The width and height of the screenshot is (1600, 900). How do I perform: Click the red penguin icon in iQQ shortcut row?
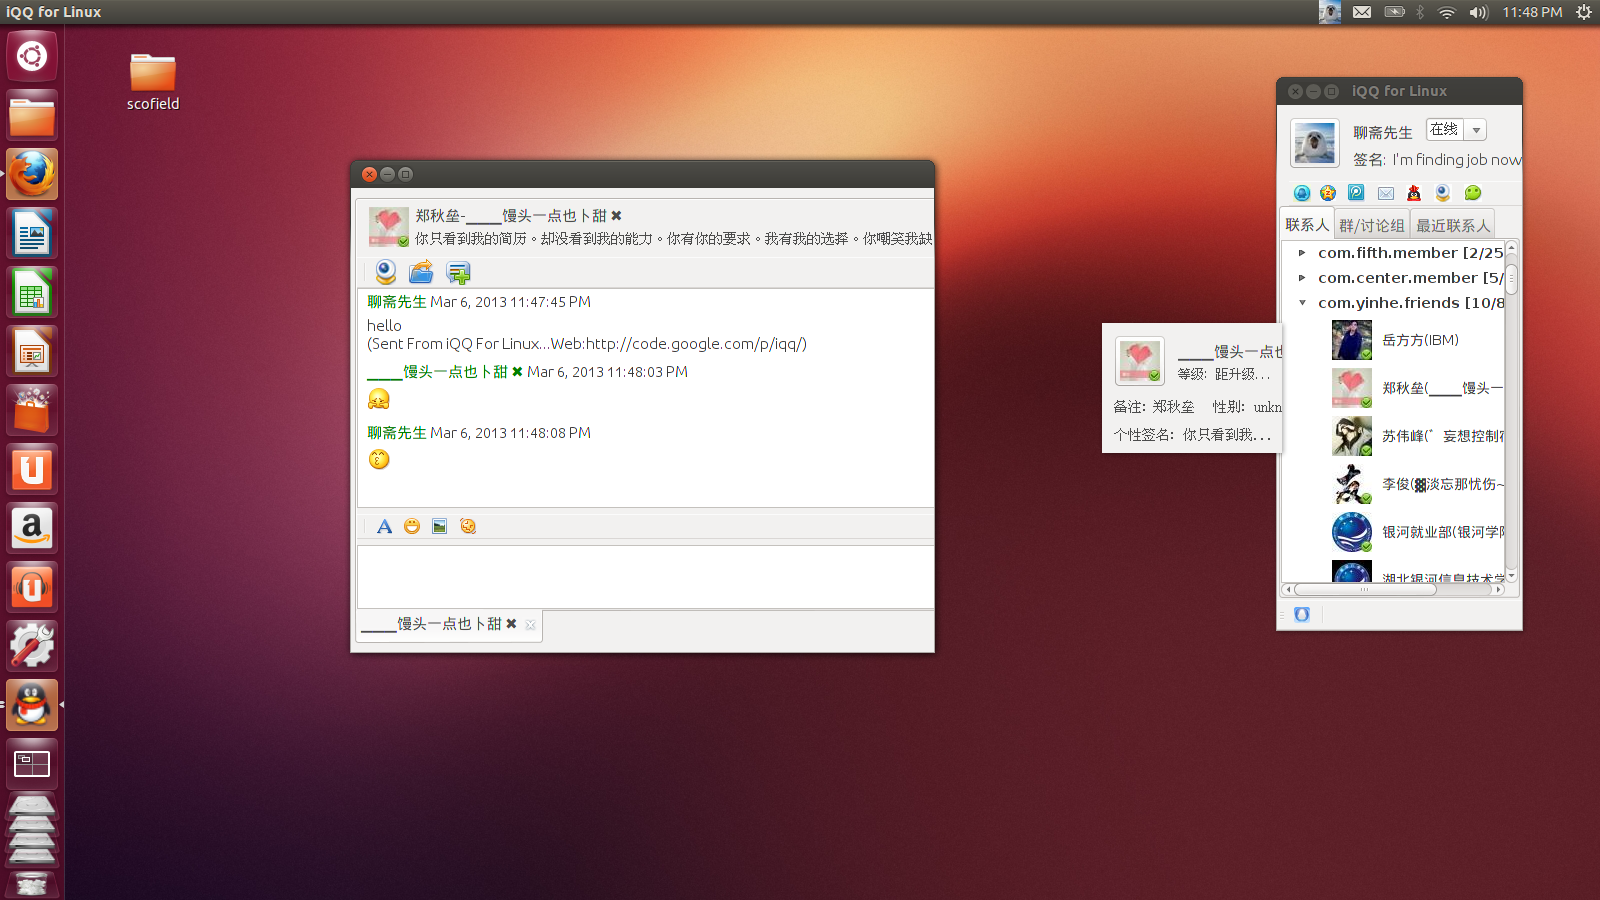(x=1413, y=193)
